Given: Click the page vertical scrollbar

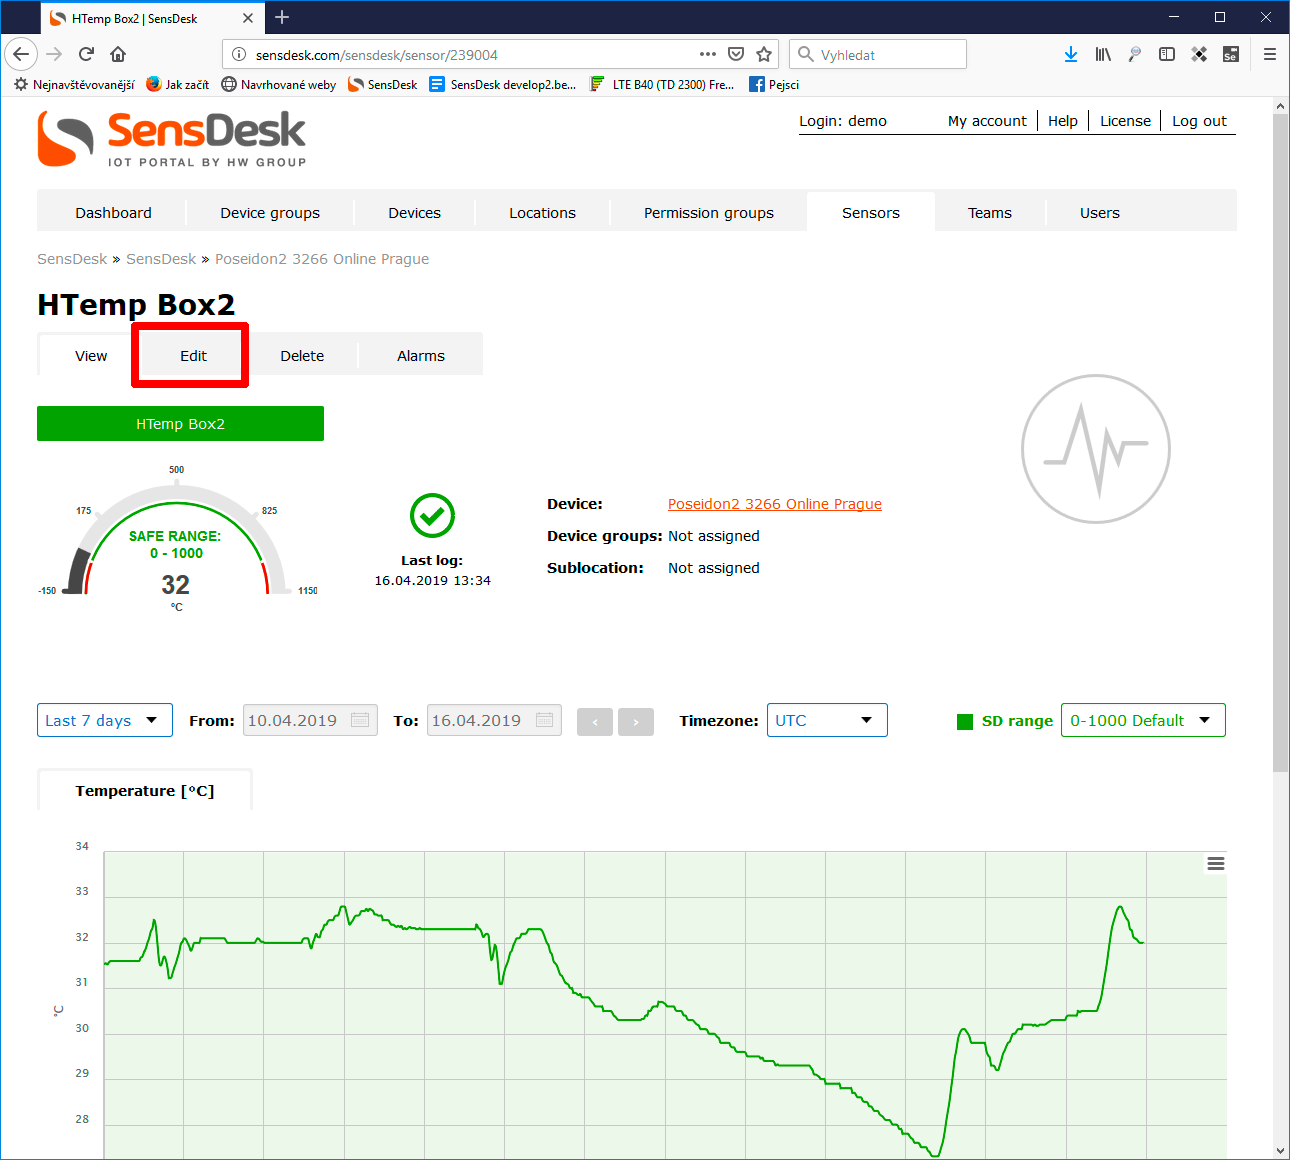Looking at the screenshot, I should [x=1281, y=444].
